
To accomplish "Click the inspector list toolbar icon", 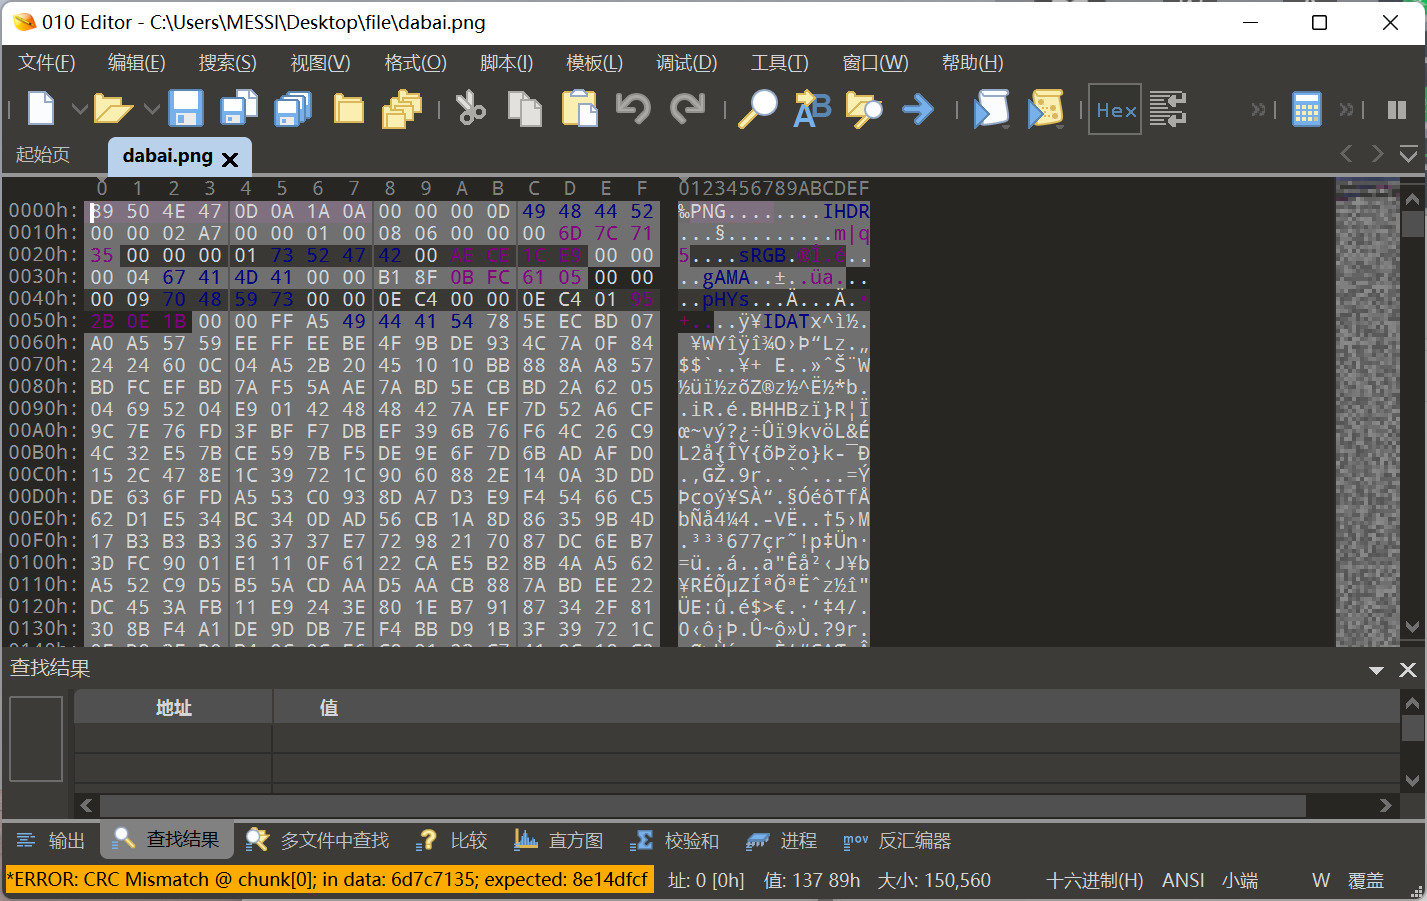I will (1167, 108).
